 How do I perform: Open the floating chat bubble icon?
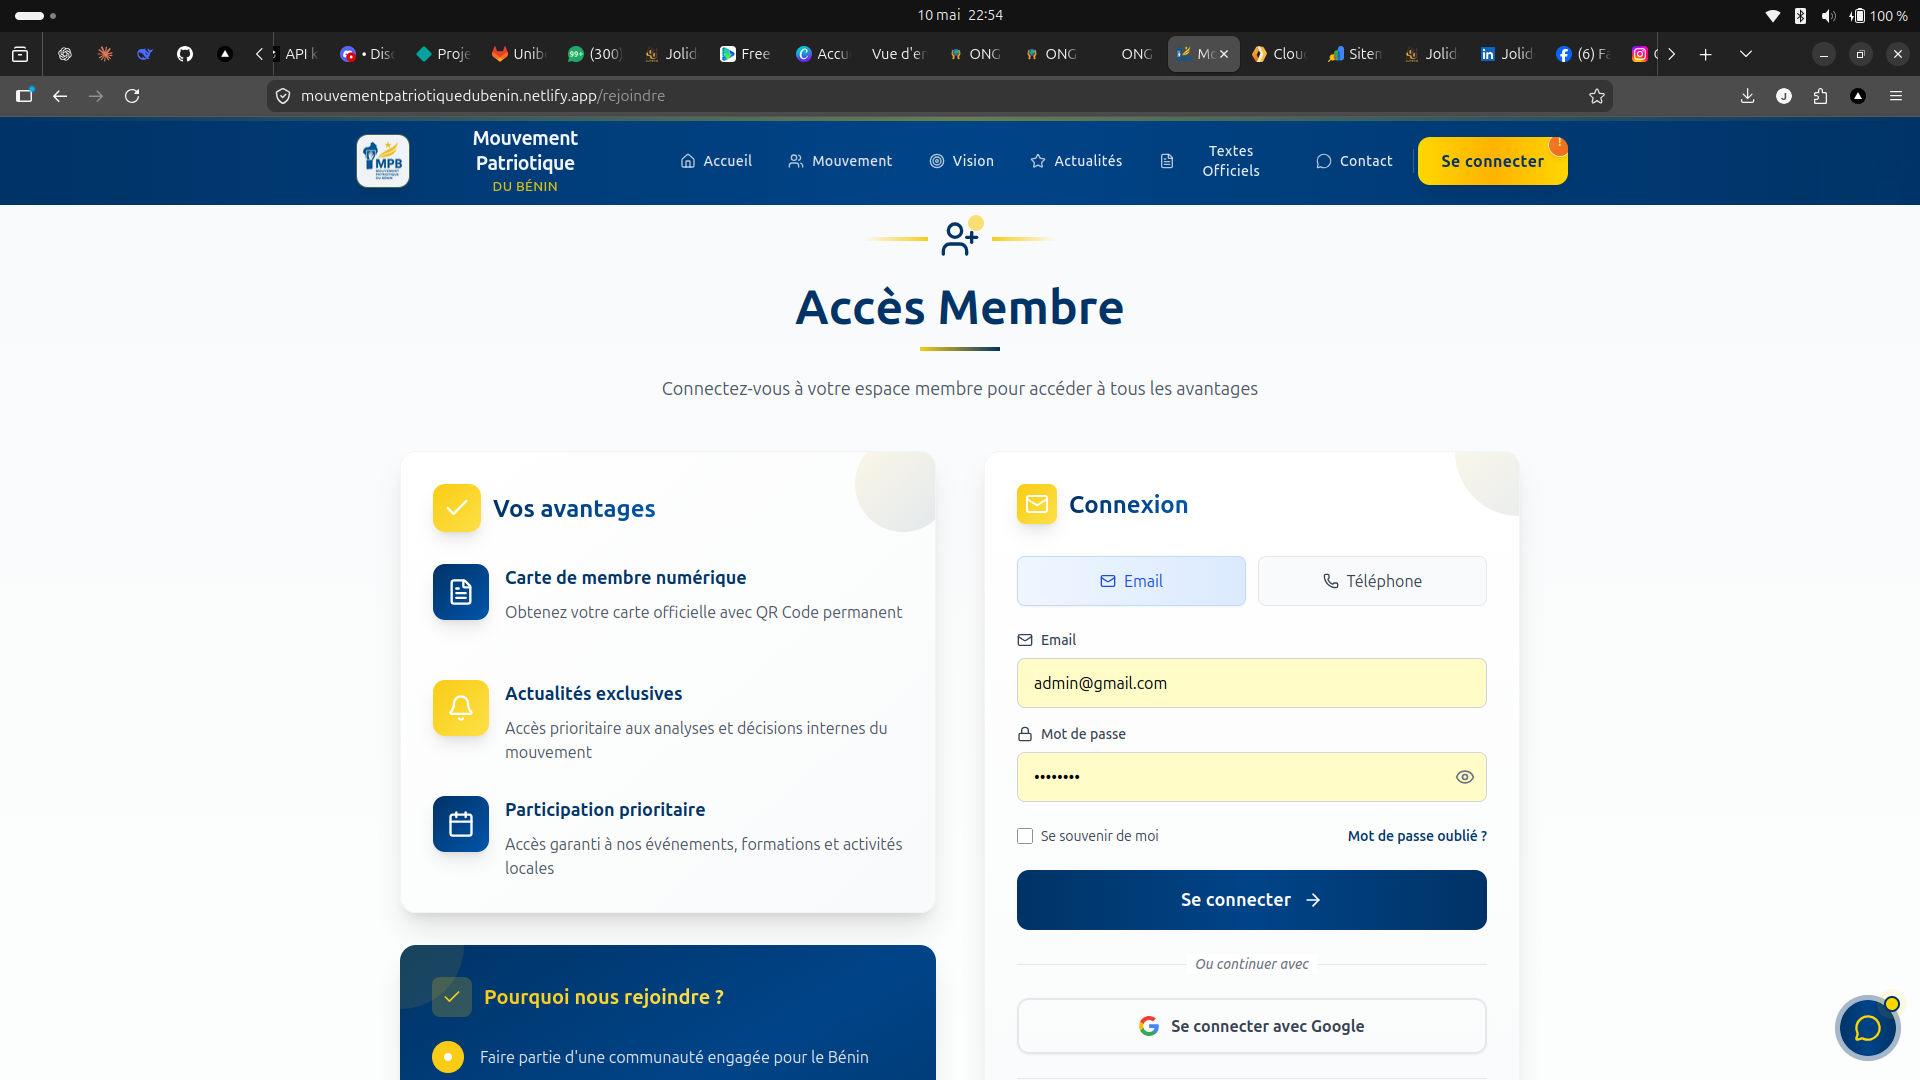pyautogui.click(x=1867, y=1028)
